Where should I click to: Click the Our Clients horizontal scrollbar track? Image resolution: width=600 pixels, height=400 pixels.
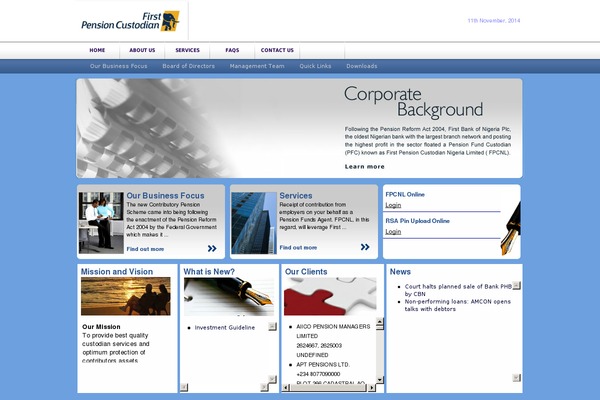329,388
